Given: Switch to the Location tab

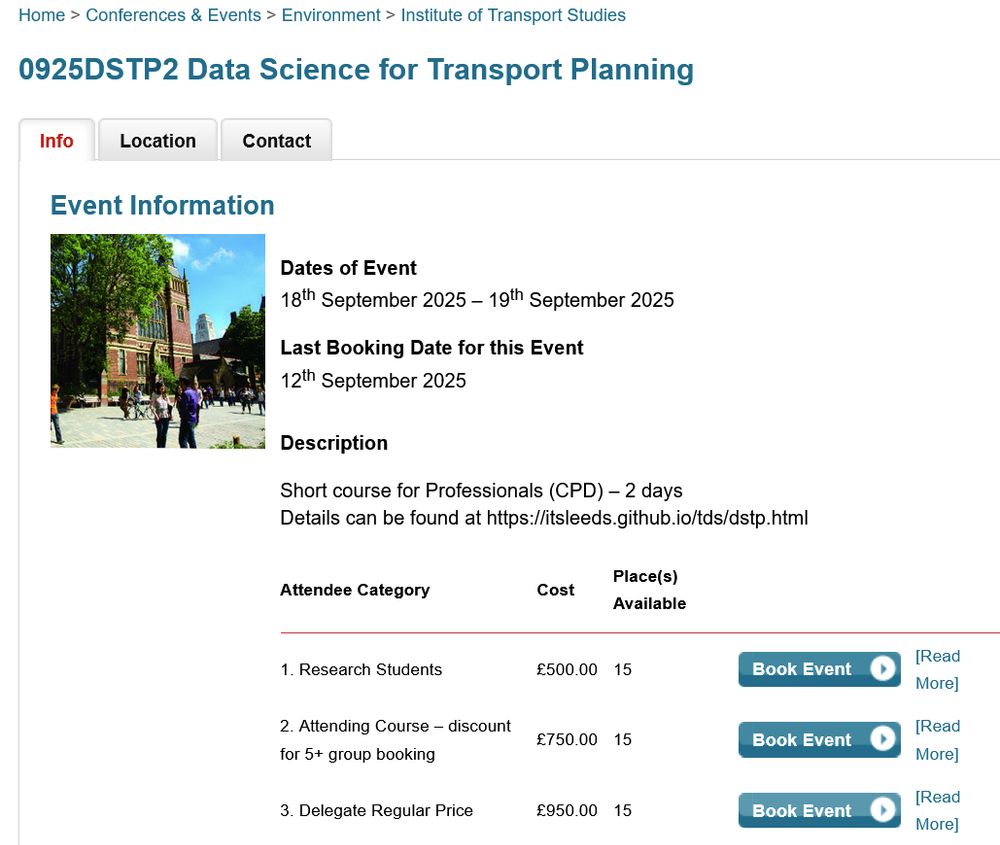Looking at the screenshot, I should [x=158, y=140].
